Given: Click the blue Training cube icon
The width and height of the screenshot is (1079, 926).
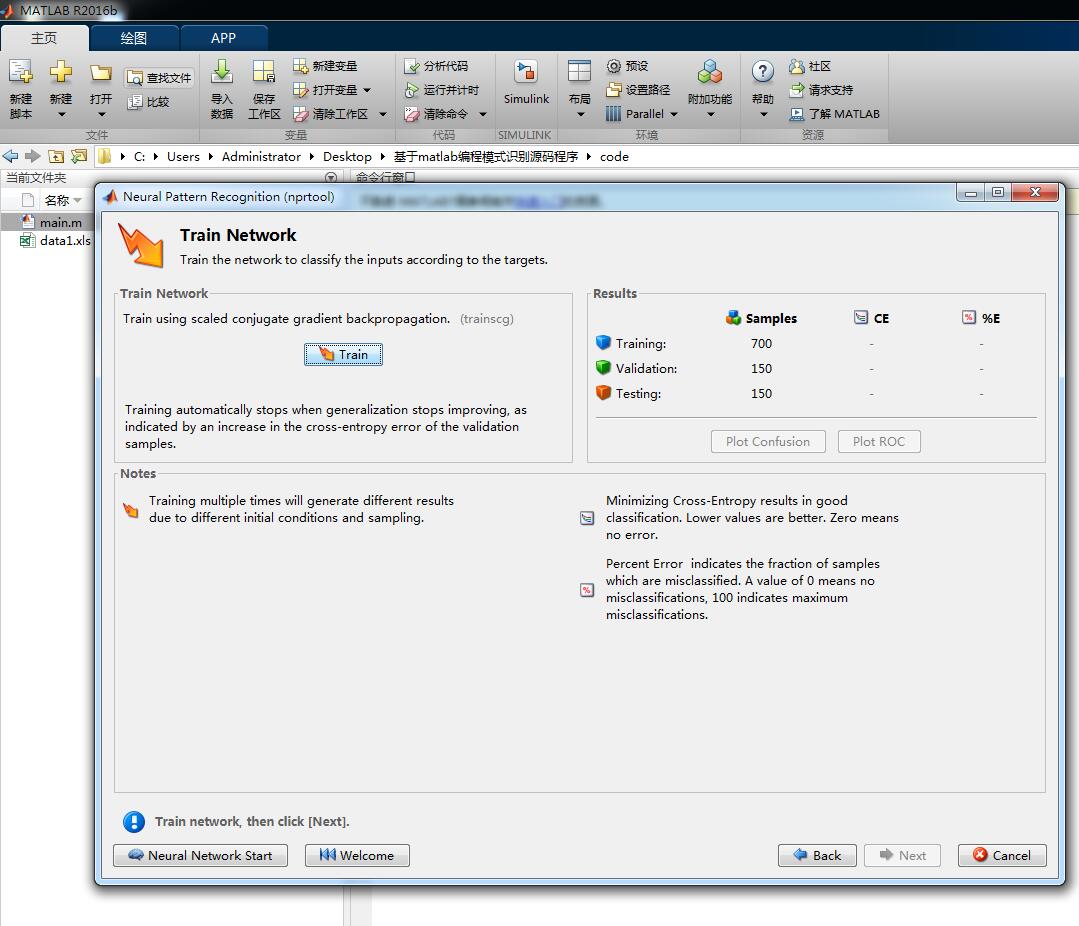Looking at the screenshot, I should [x=603, y=342].
